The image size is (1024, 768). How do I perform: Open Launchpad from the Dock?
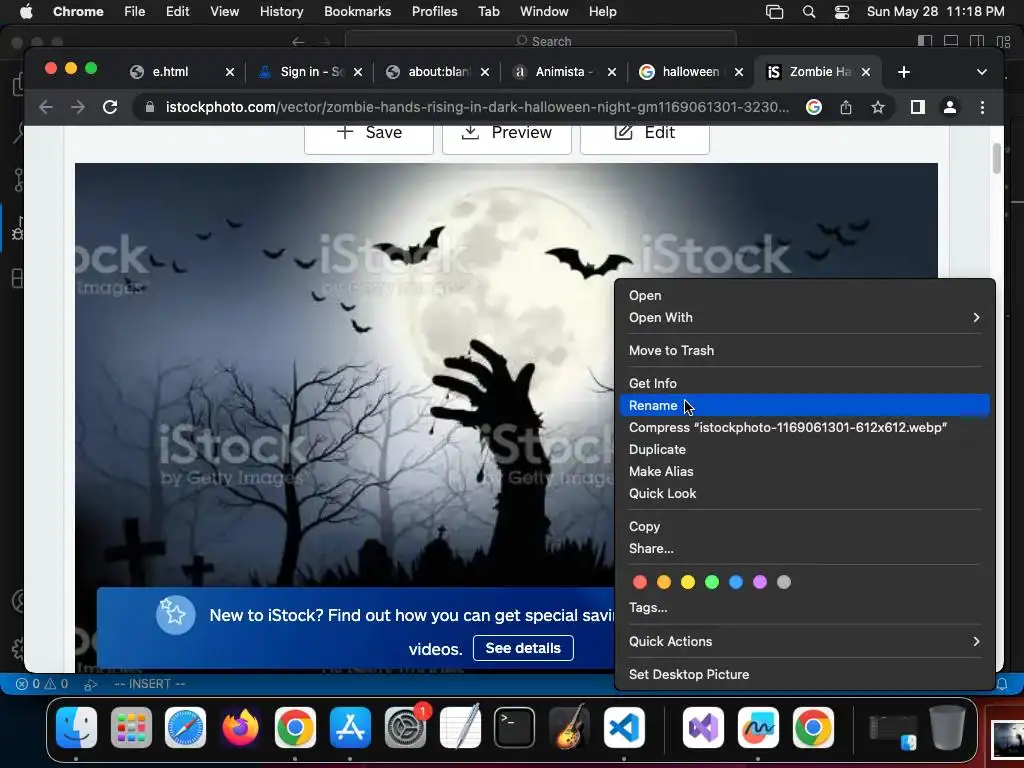131,727
